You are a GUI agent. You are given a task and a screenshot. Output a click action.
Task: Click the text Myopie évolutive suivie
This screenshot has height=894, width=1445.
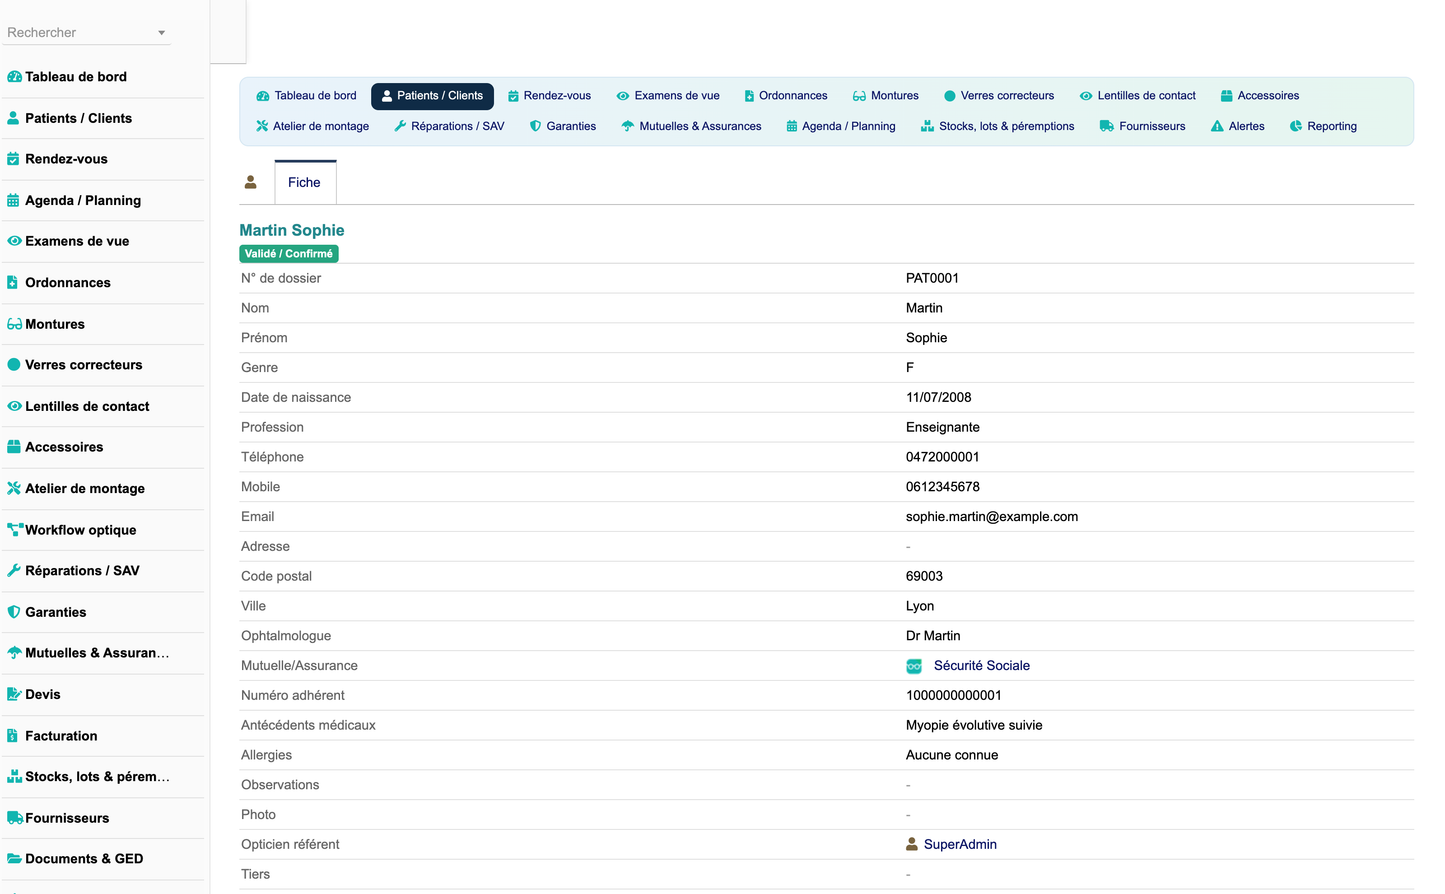(x=974, y=726)
